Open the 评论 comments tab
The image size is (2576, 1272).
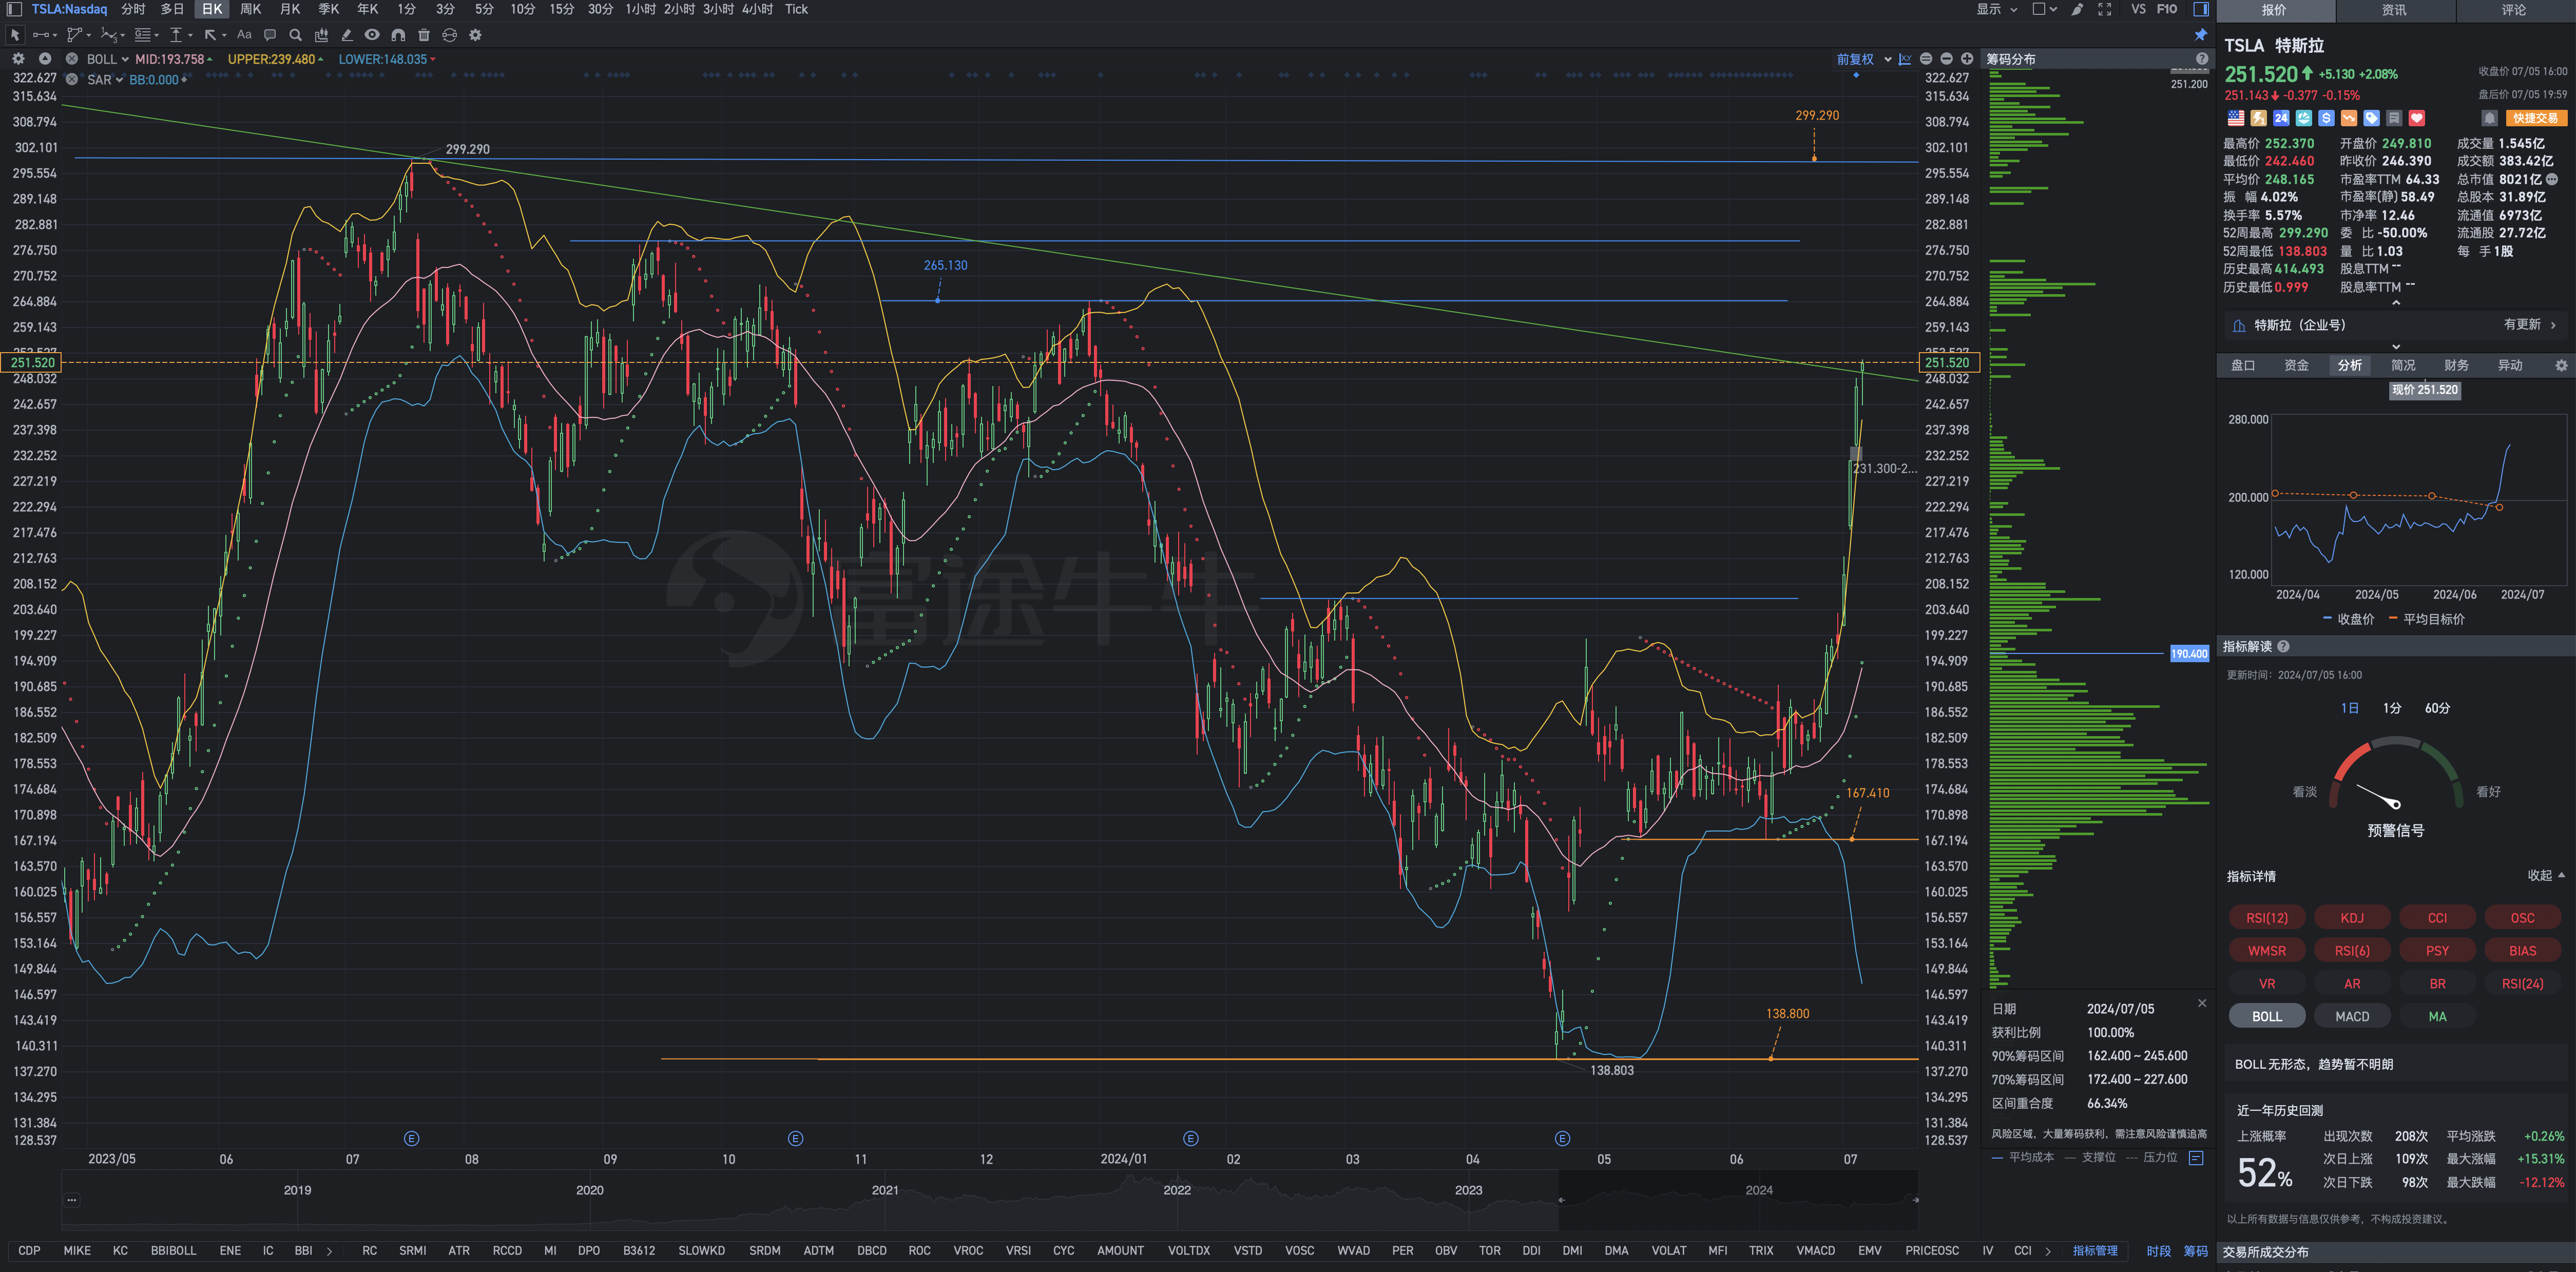2514,10
